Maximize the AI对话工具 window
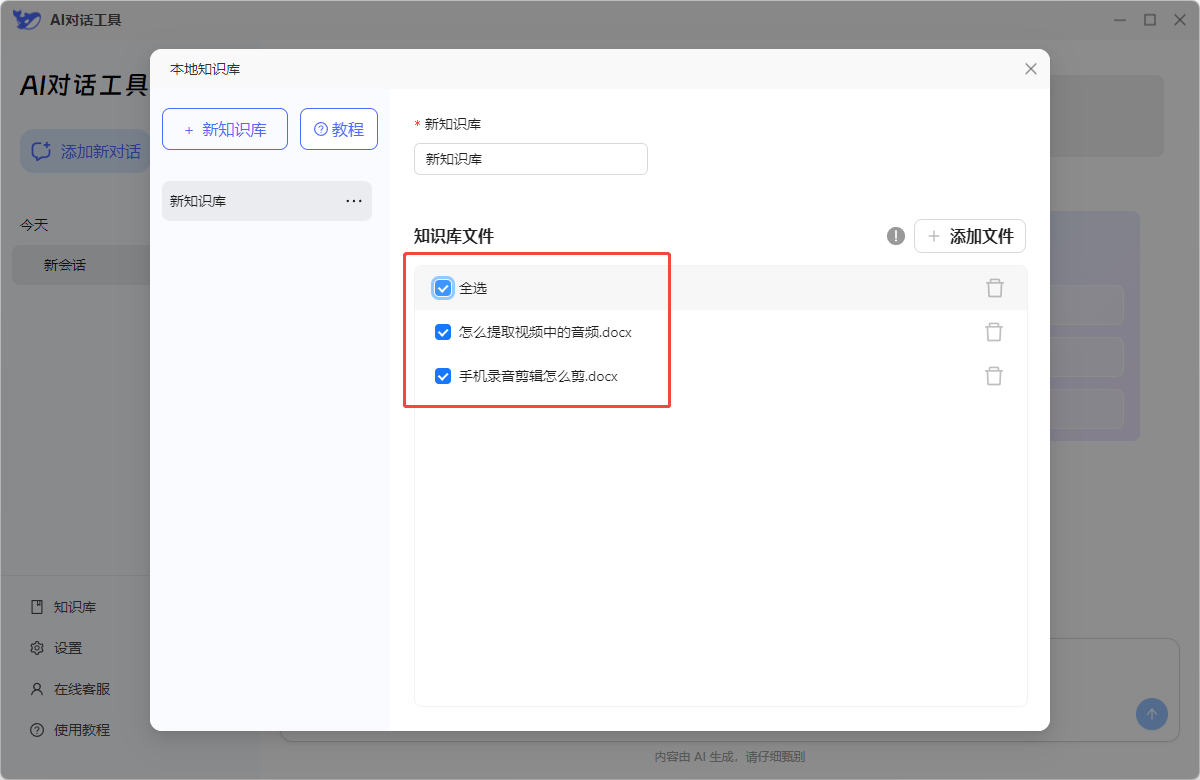 [1150, 19]
